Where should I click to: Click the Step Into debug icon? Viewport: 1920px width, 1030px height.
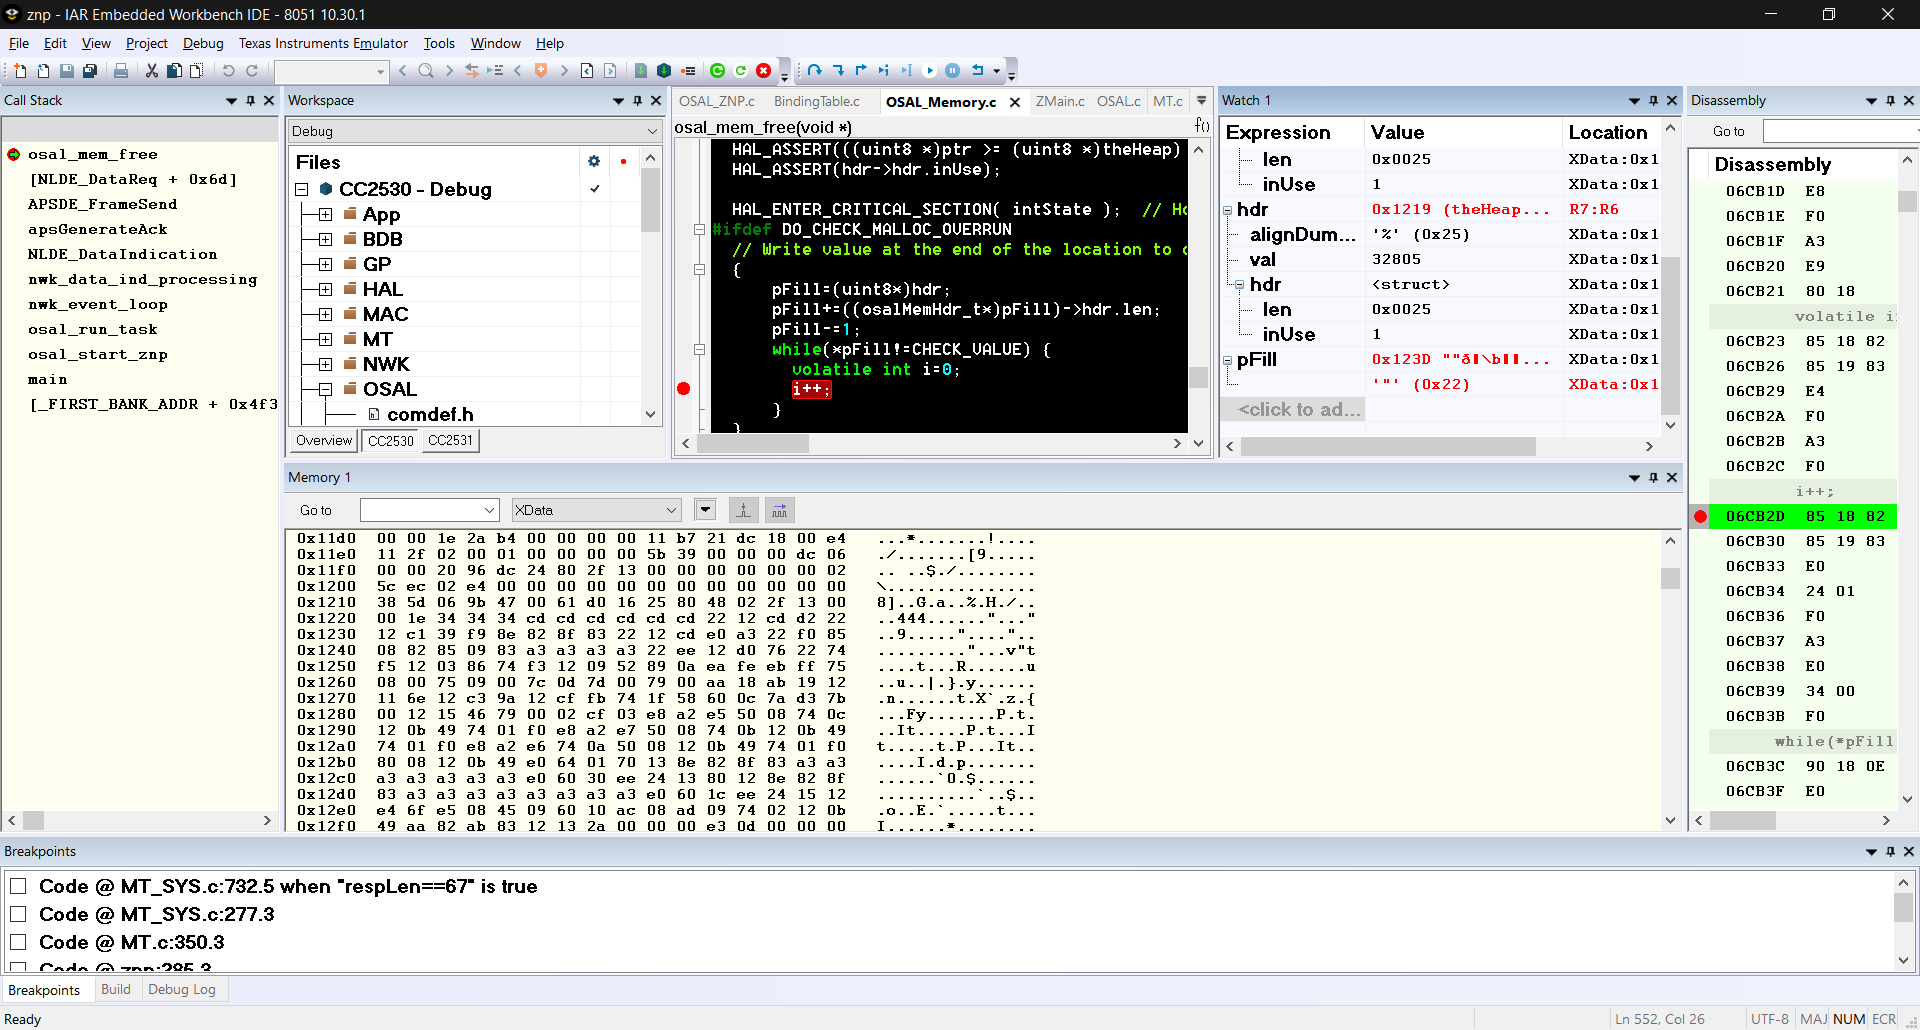pyautogui.click(x=838, y=71)
